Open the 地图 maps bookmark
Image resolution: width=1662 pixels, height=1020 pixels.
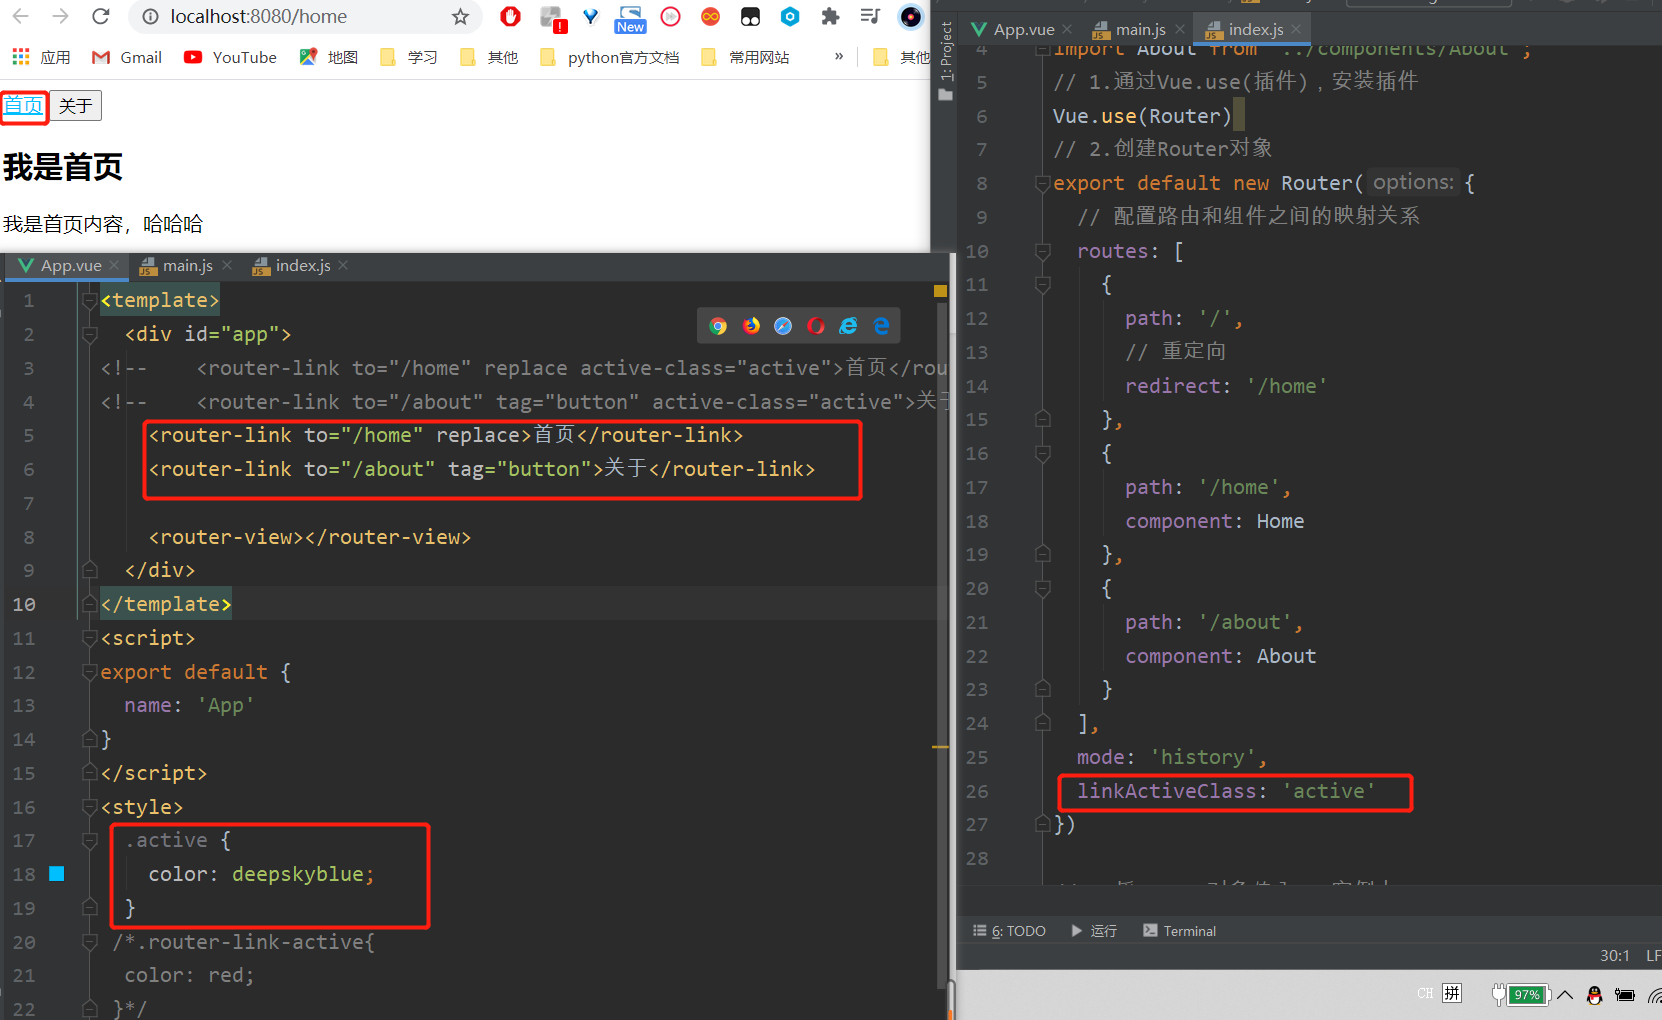[x=329, y=57]
